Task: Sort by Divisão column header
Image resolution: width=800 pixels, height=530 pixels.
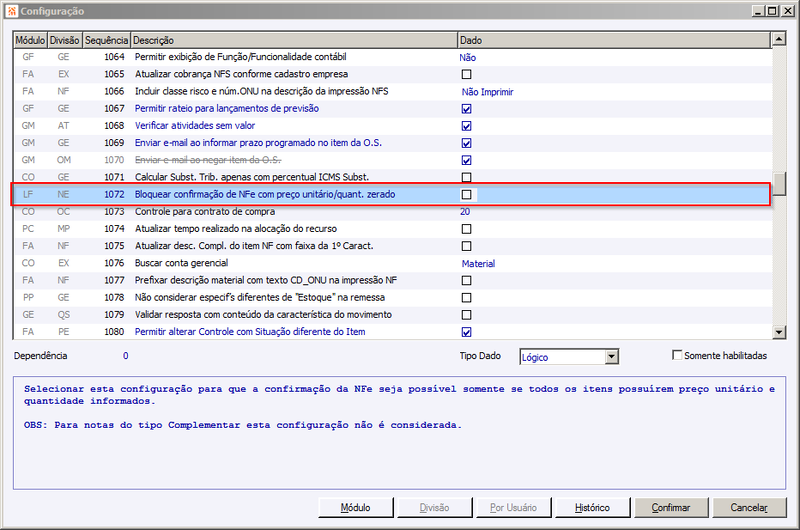Action: coord(65,40)
